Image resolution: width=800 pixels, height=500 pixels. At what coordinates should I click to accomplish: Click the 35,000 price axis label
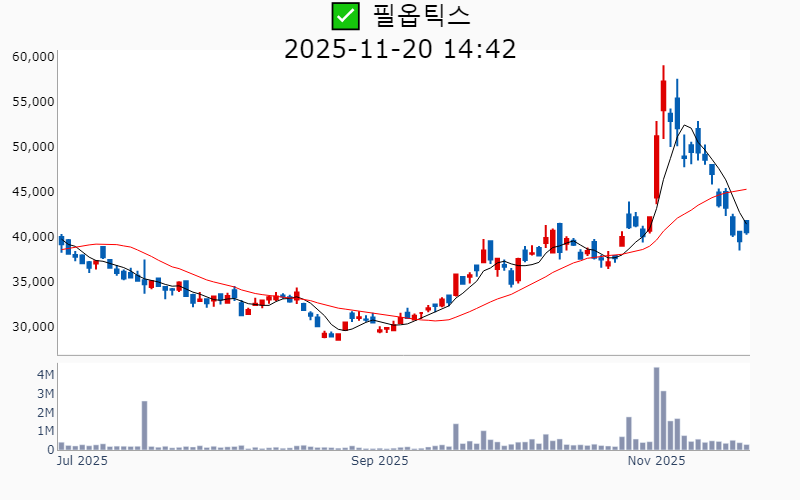tap(32, 282)
